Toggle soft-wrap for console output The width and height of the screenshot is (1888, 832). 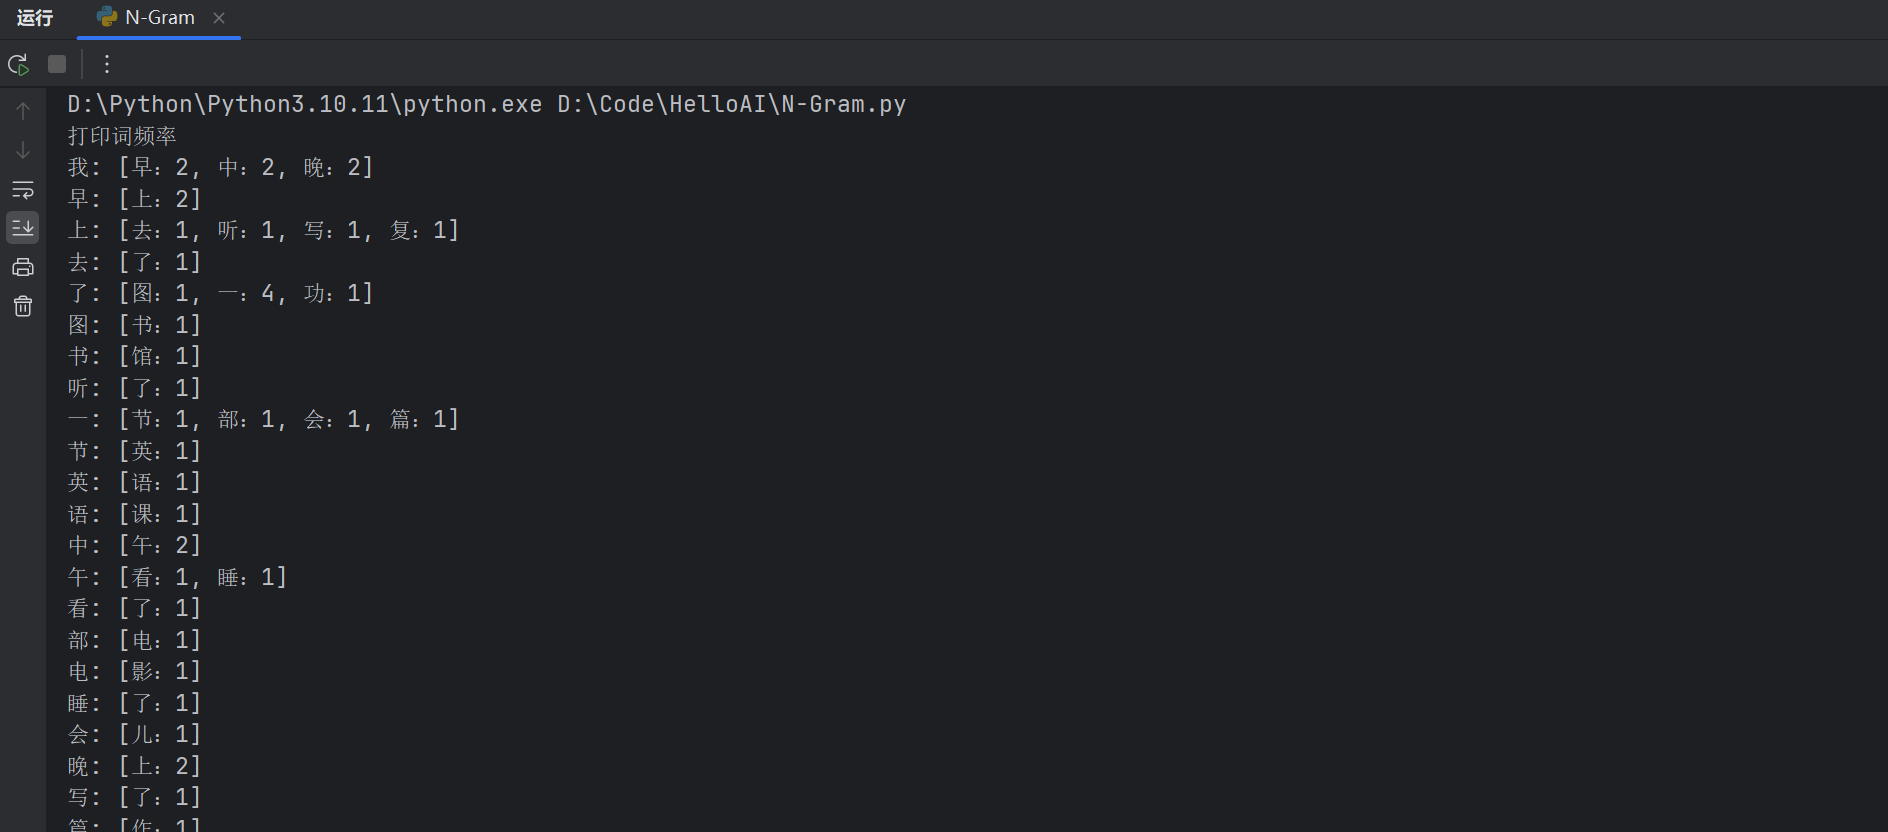[x=23, y=189]
